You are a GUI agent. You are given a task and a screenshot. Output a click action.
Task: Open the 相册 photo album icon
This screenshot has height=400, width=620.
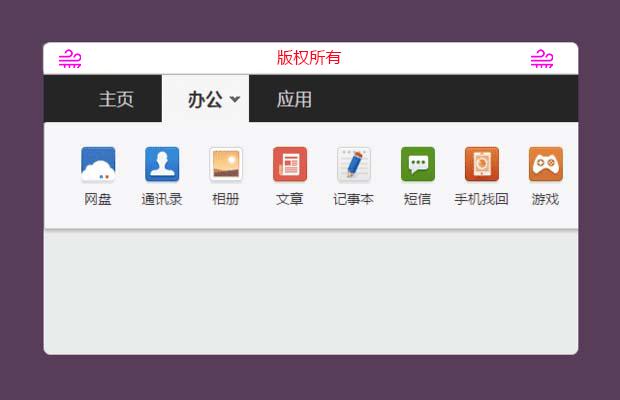(x=226, y=164)
